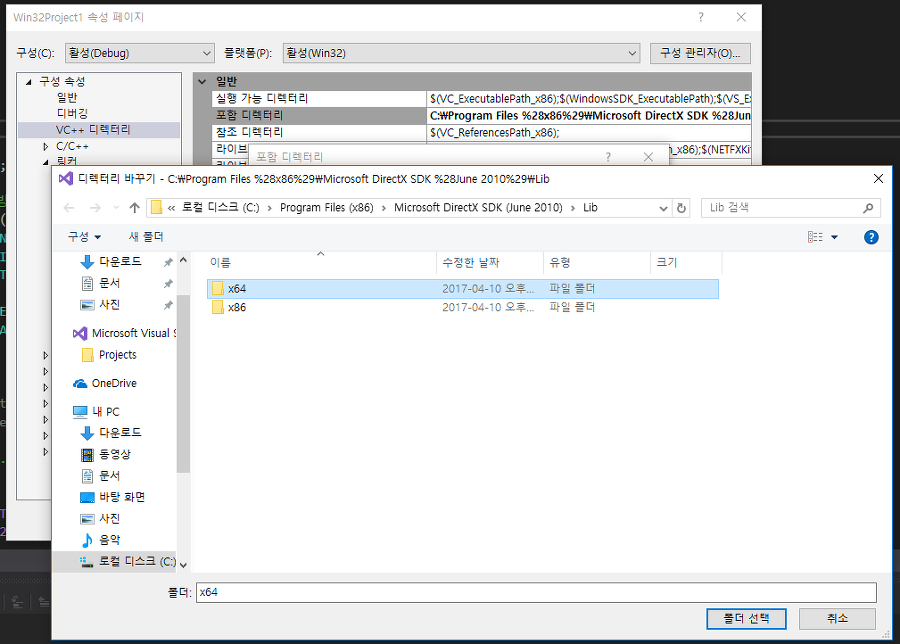Open view options dropdown arrow
900x644 pixels.
coord(835,237)
